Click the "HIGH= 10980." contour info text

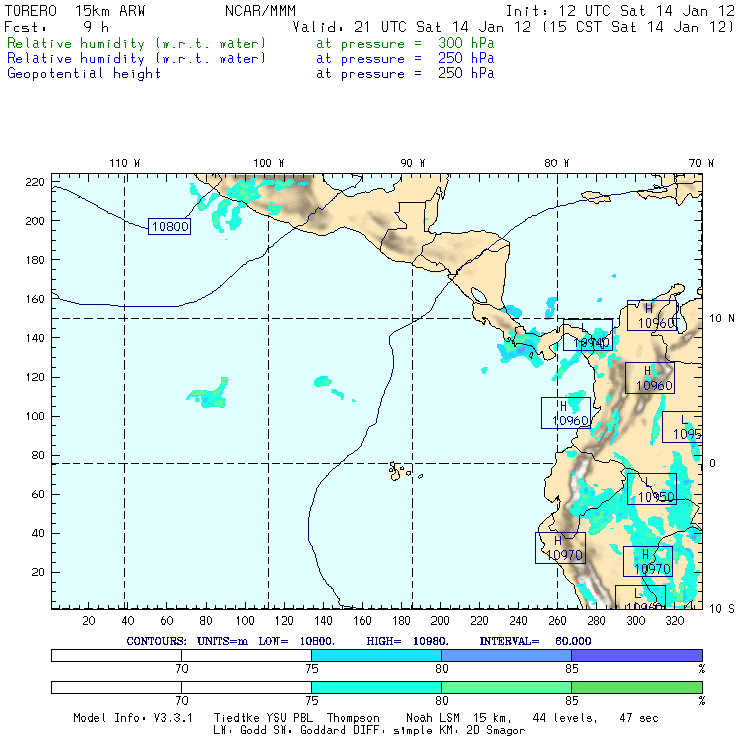[407, 641]
